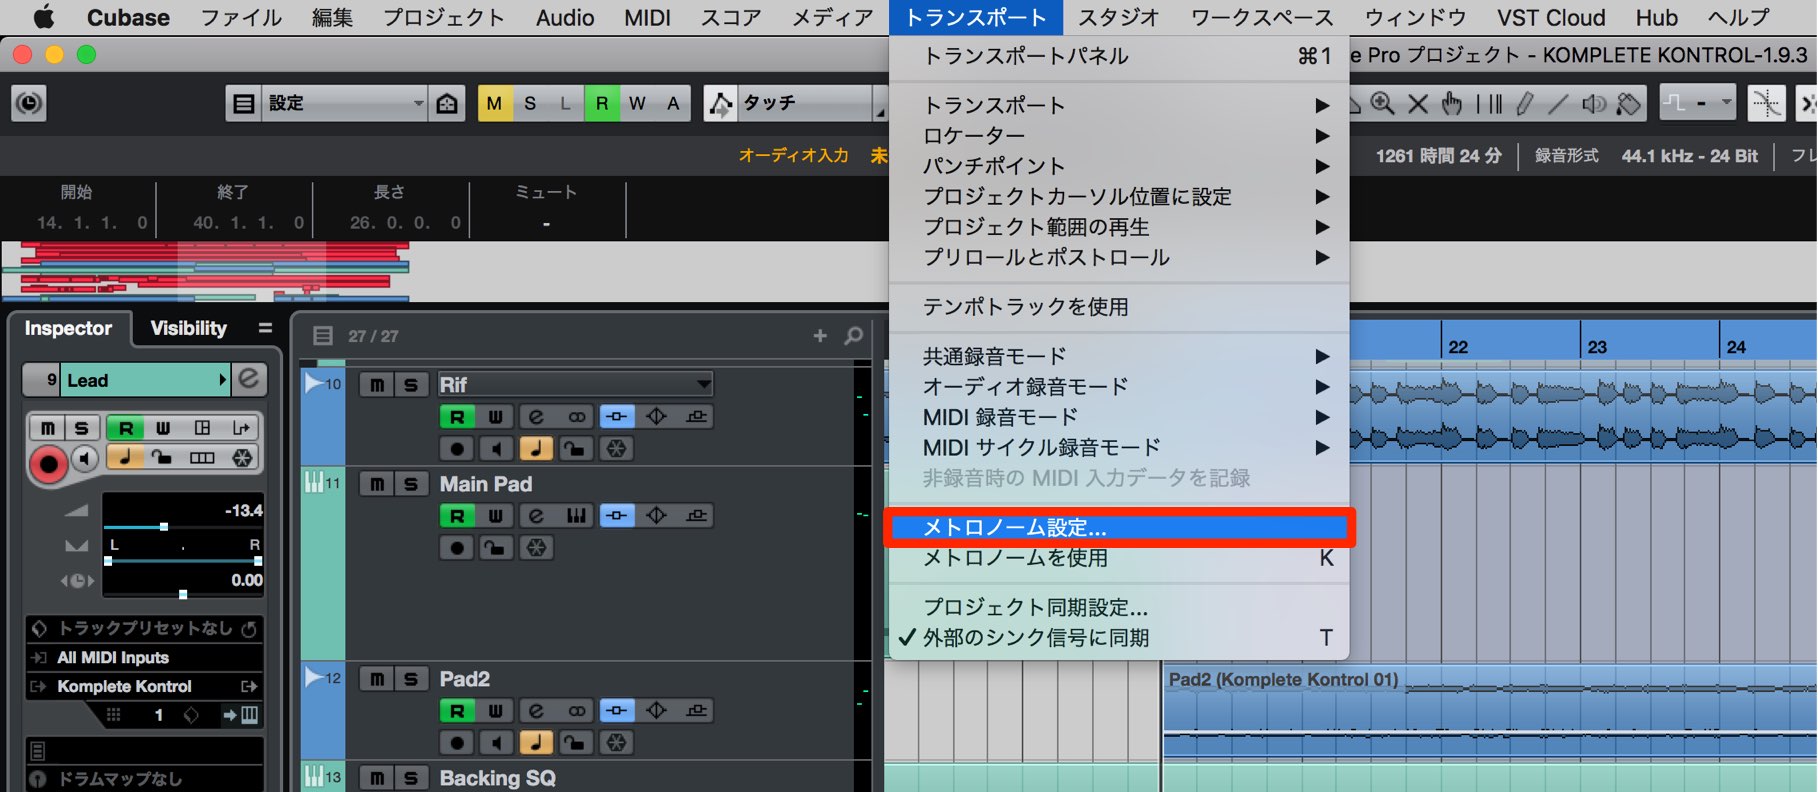Toggle Snap to Zero Crossing
Screen dimensions: 1818x792
1767,103
